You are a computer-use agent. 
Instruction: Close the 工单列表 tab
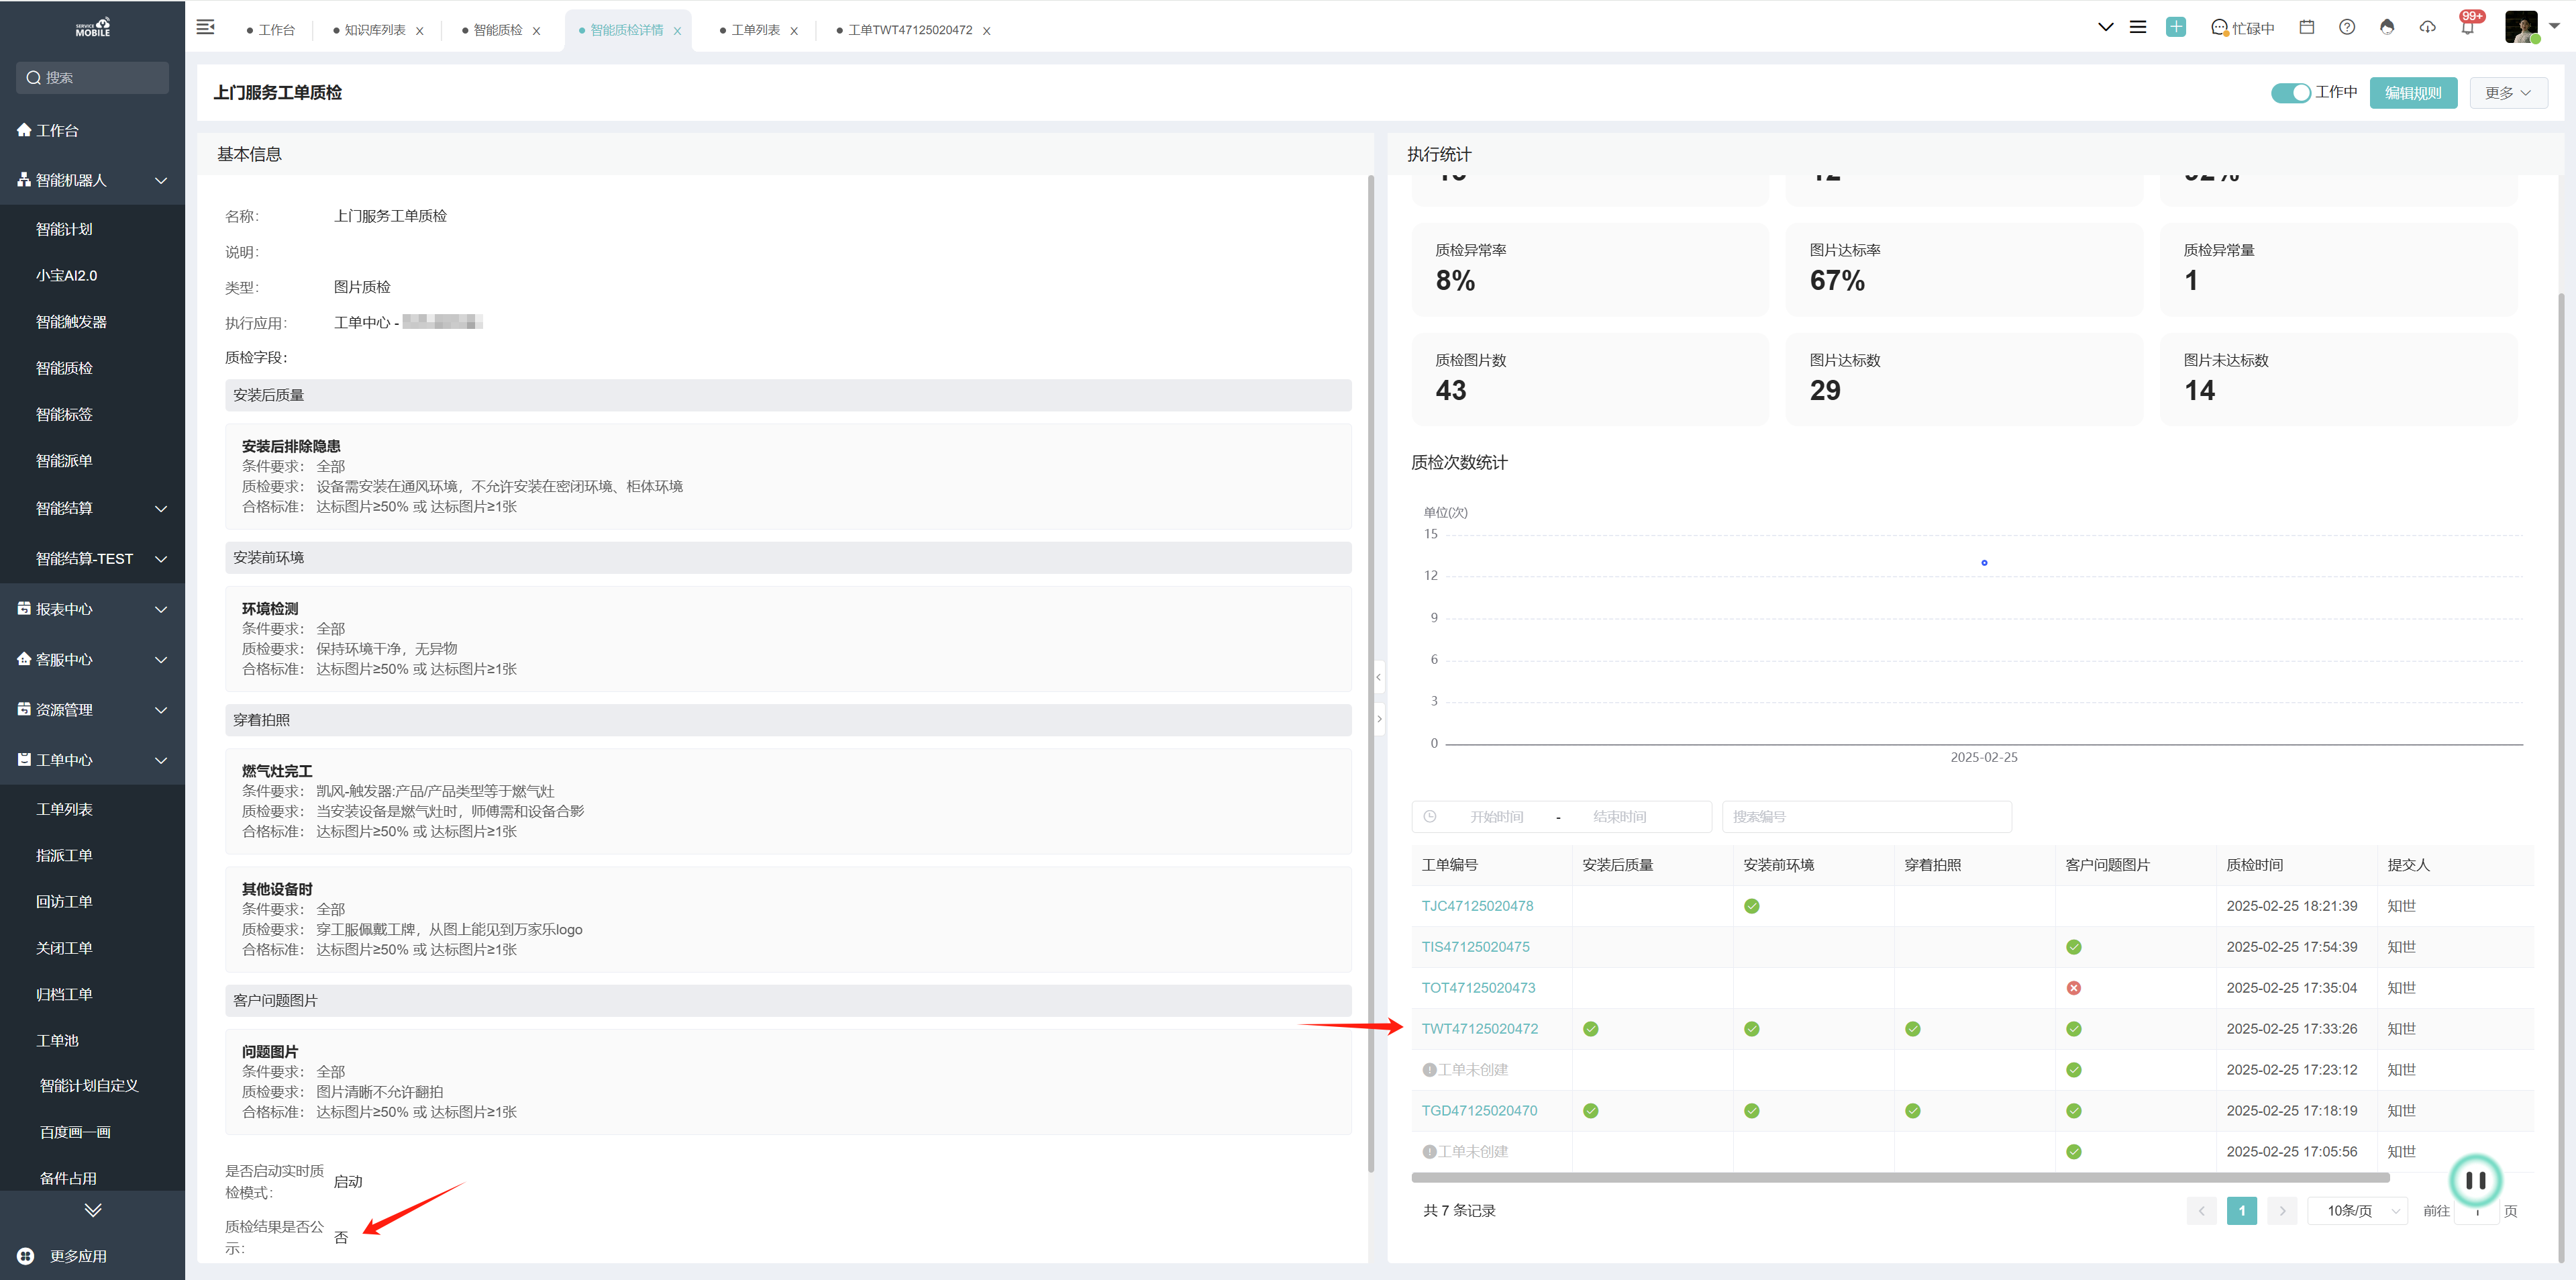(x=794, y=31)
